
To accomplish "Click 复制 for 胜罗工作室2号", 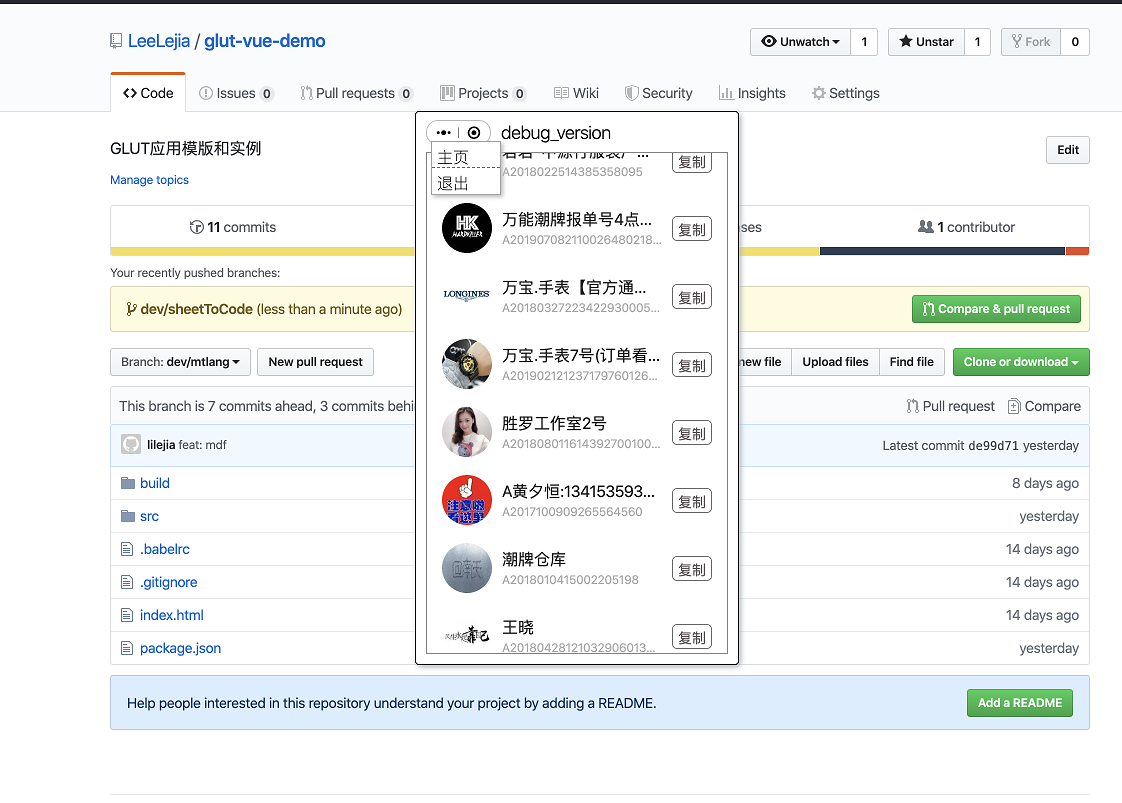I will pyautogui.click(x=692, y=433).
